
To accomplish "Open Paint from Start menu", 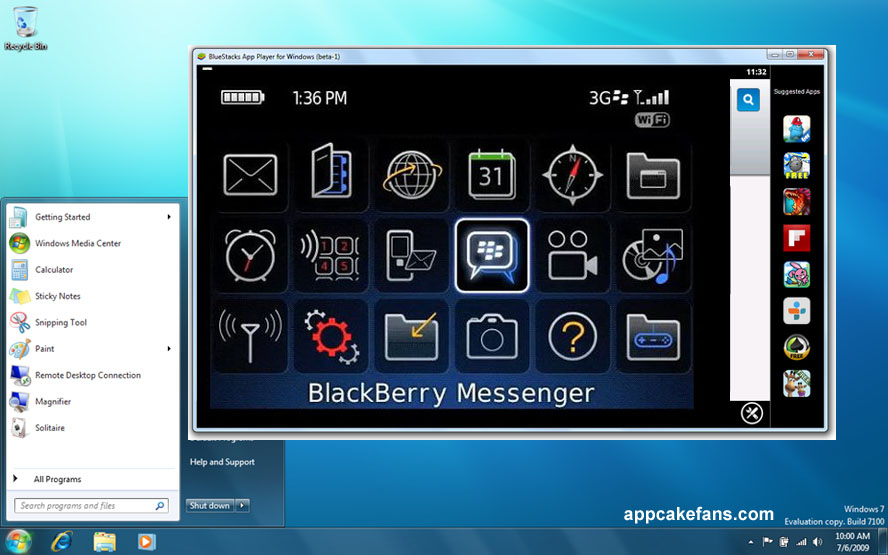I will [91, 349].
